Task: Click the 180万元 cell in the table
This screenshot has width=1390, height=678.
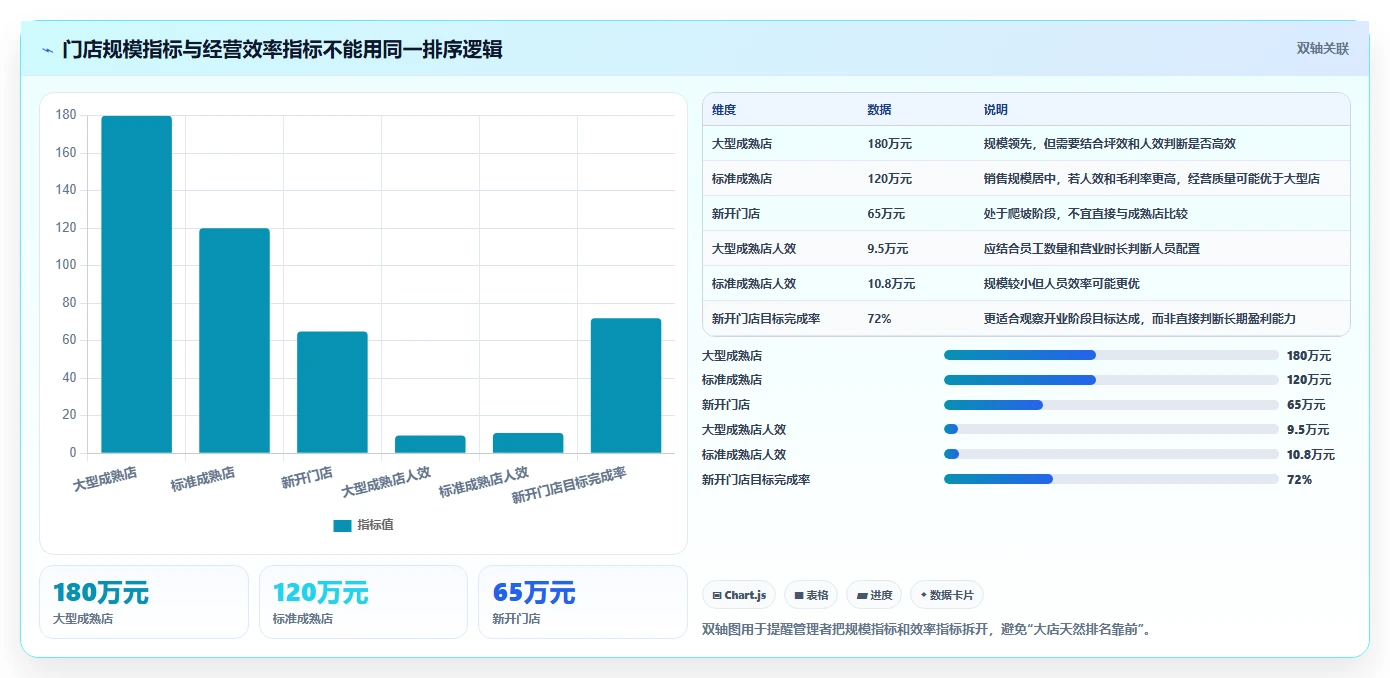Action: tap(890, 144)
